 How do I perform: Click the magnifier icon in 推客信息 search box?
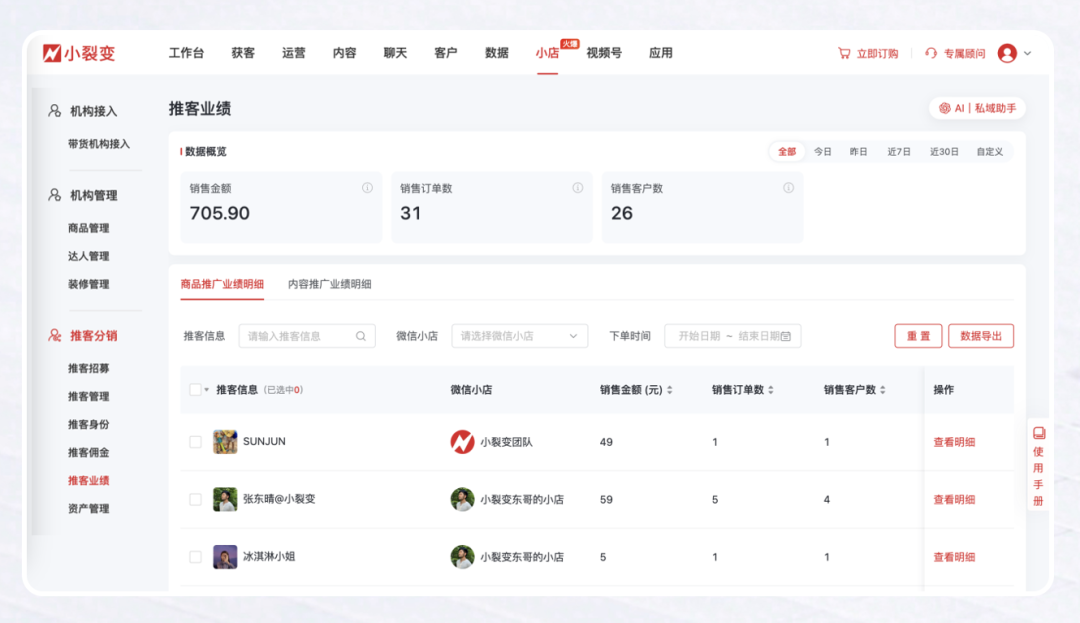(x=361, y=336)
